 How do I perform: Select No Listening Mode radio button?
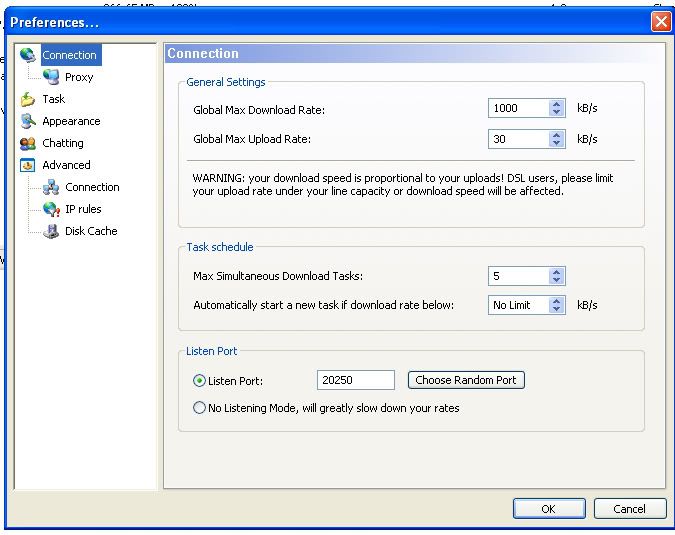tap(199, 408)
